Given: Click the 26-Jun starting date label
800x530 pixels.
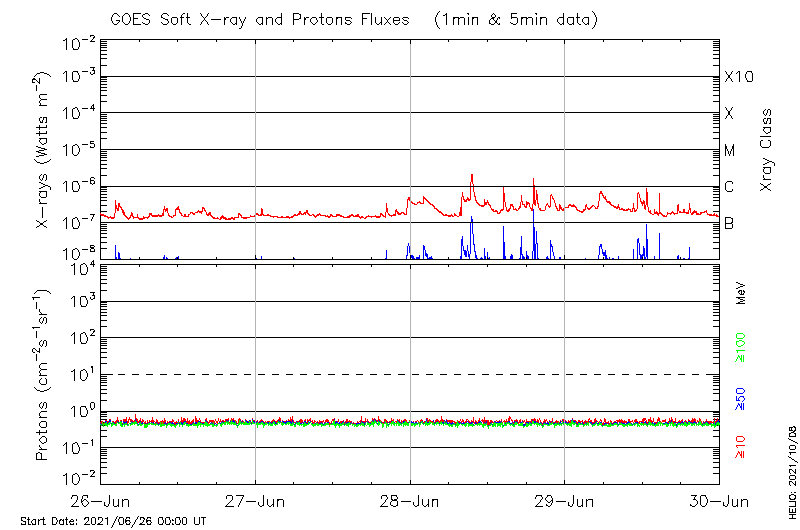Looking at the screenshot, I should [x=101, y=499].
